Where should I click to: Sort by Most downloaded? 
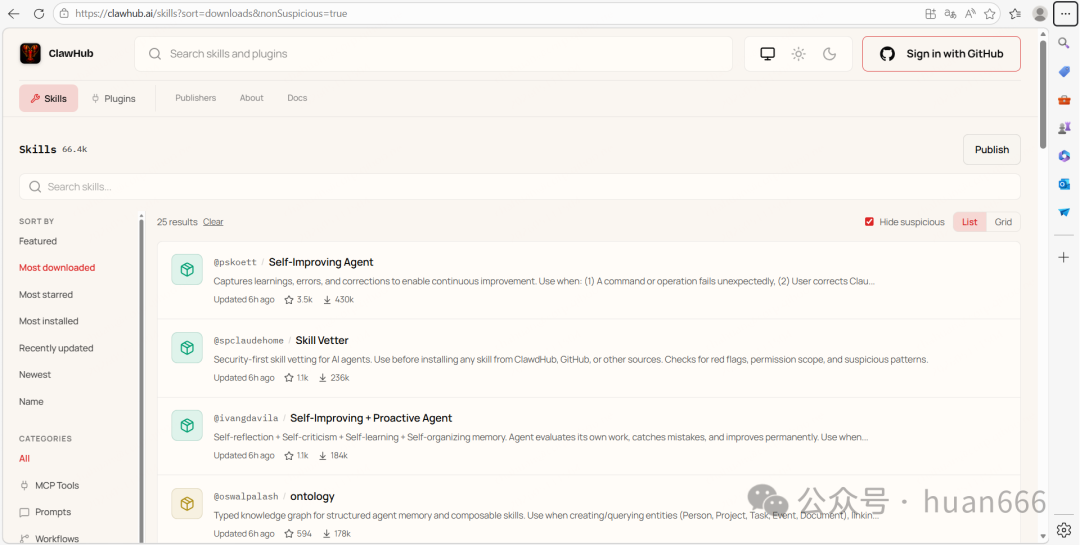coord(57,267)
